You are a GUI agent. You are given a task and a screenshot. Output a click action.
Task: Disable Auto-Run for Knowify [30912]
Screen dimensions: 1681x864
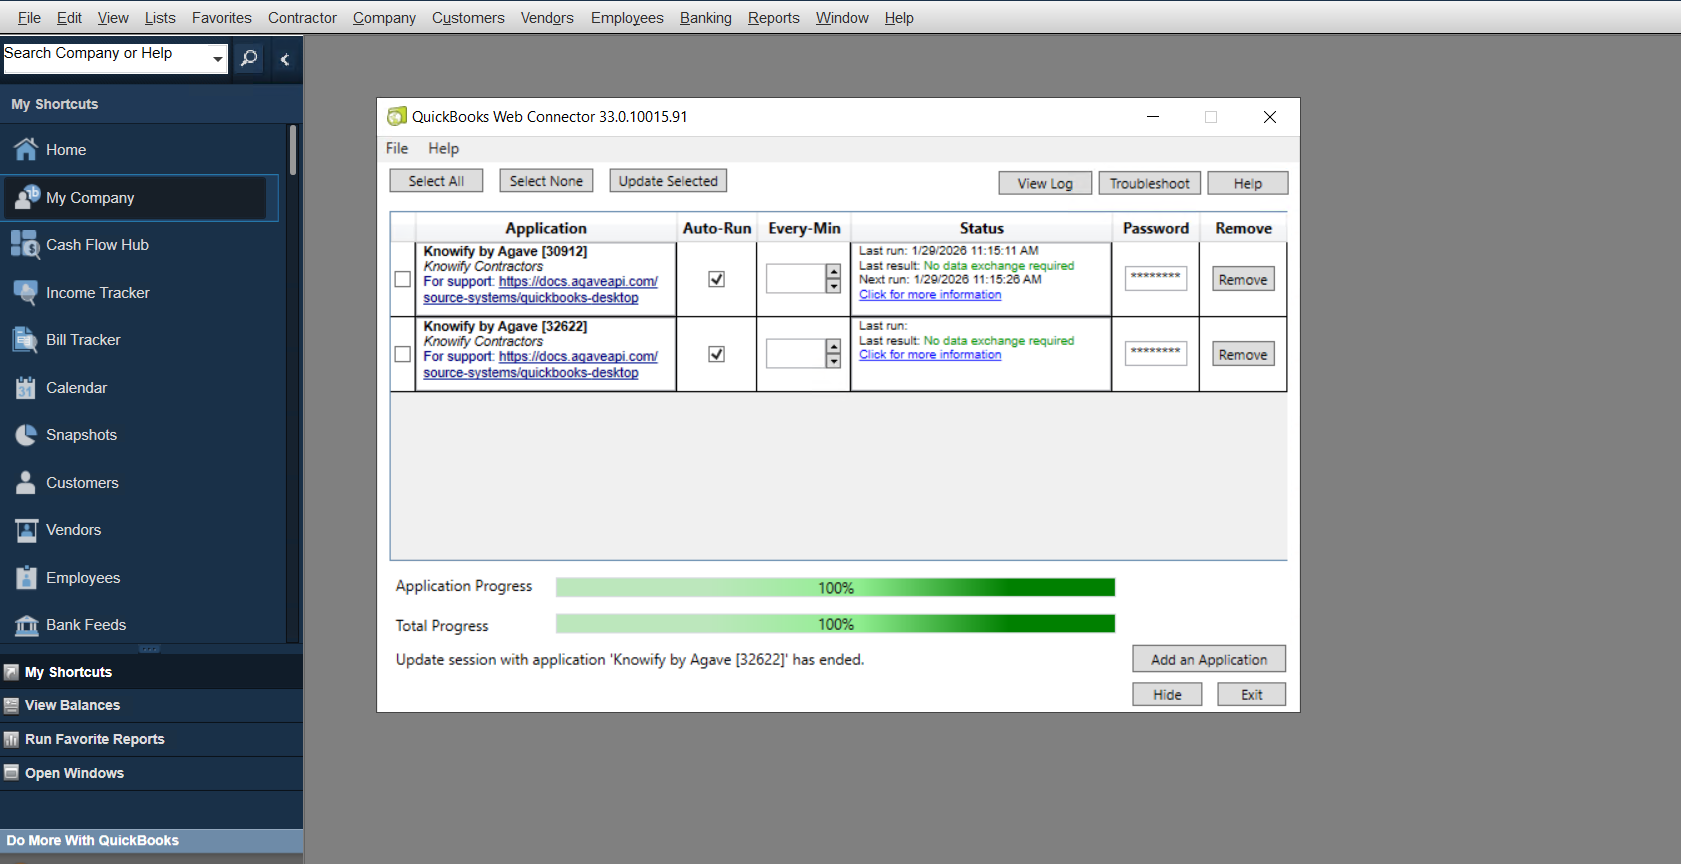pyautogui.click(x=716, y=279)
